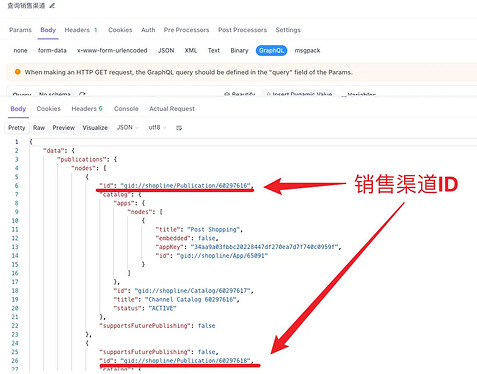Open the response Cookies tab

[x=49, y=109]
